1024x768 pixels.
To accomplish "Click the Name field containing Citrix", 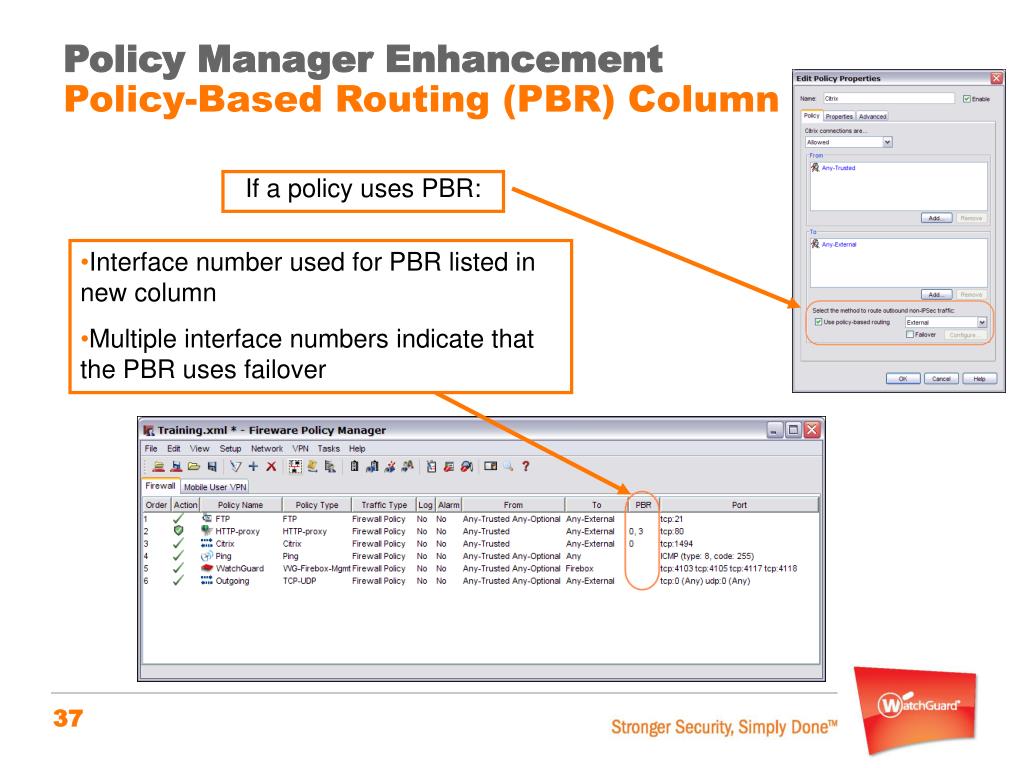I will (888, 99).
